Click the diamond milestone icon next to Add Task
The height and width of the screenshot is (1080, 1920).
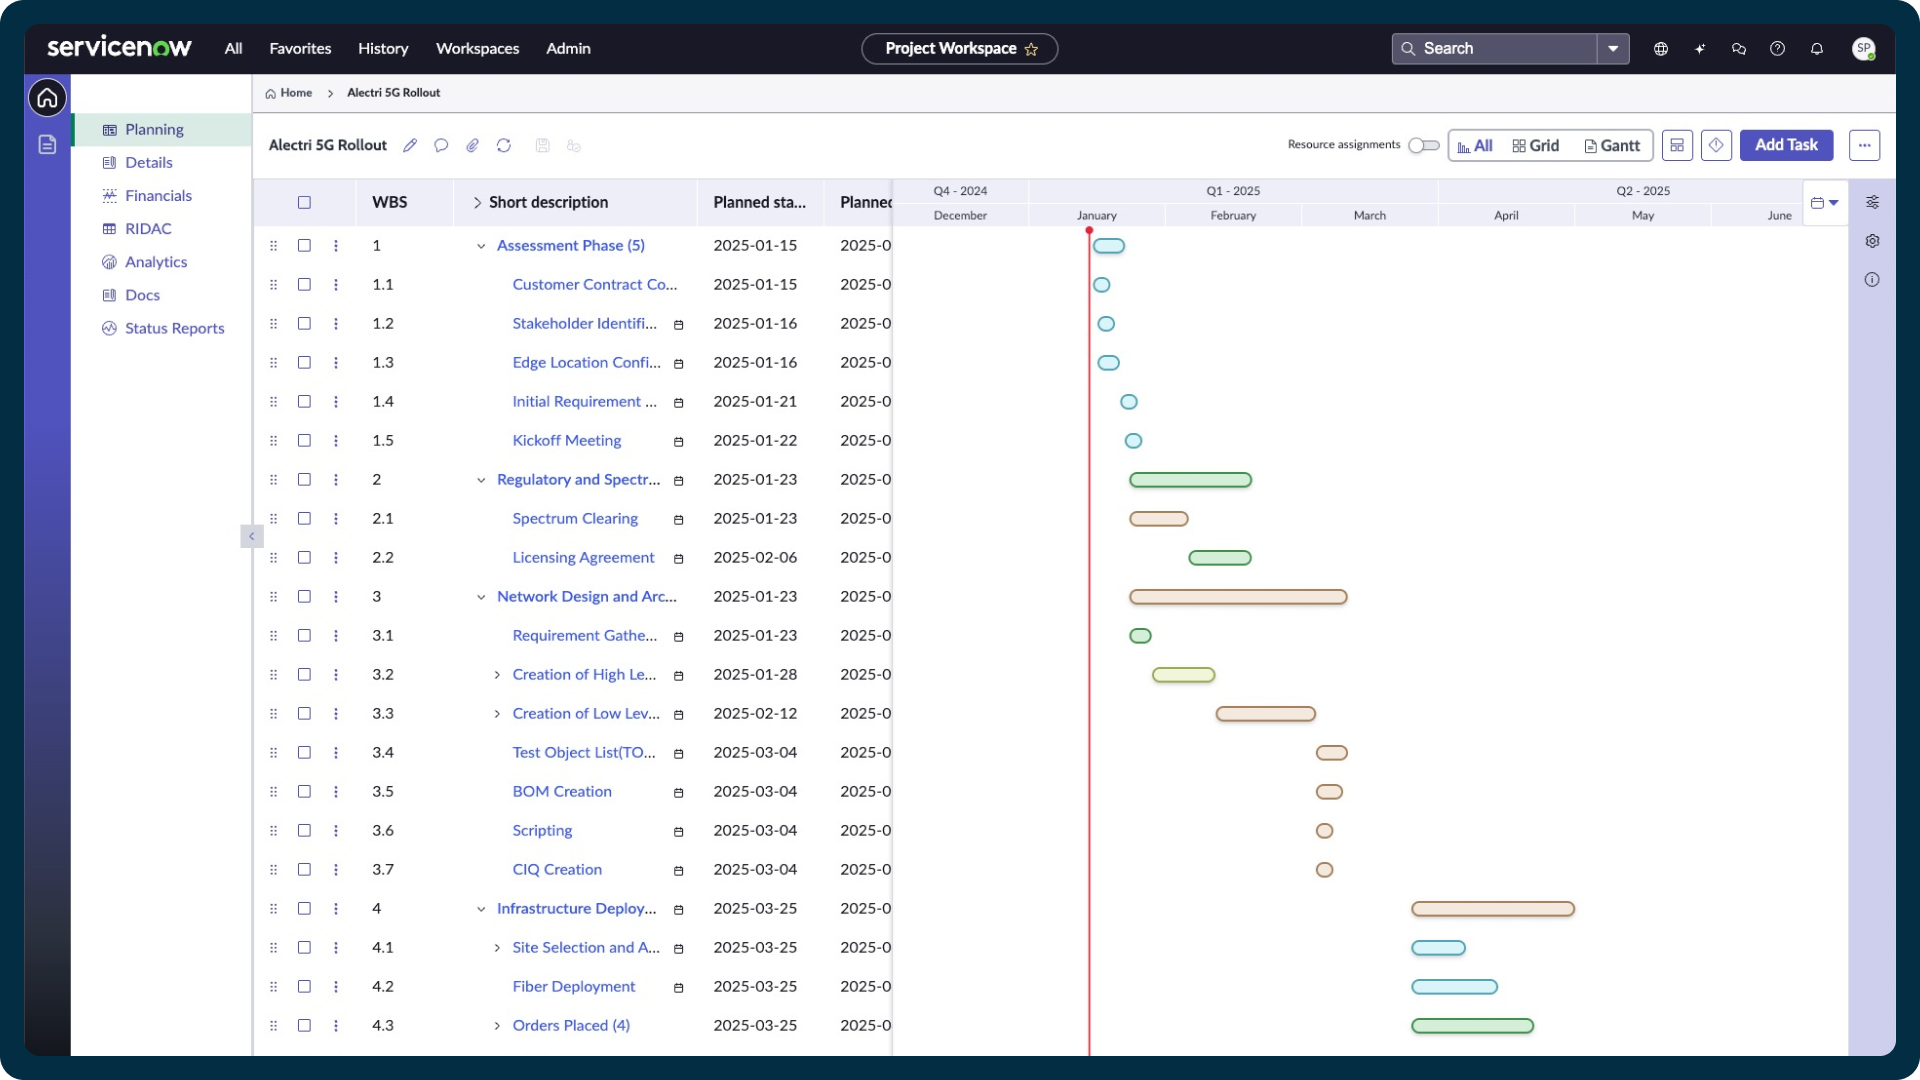(x=1716, y=146)
